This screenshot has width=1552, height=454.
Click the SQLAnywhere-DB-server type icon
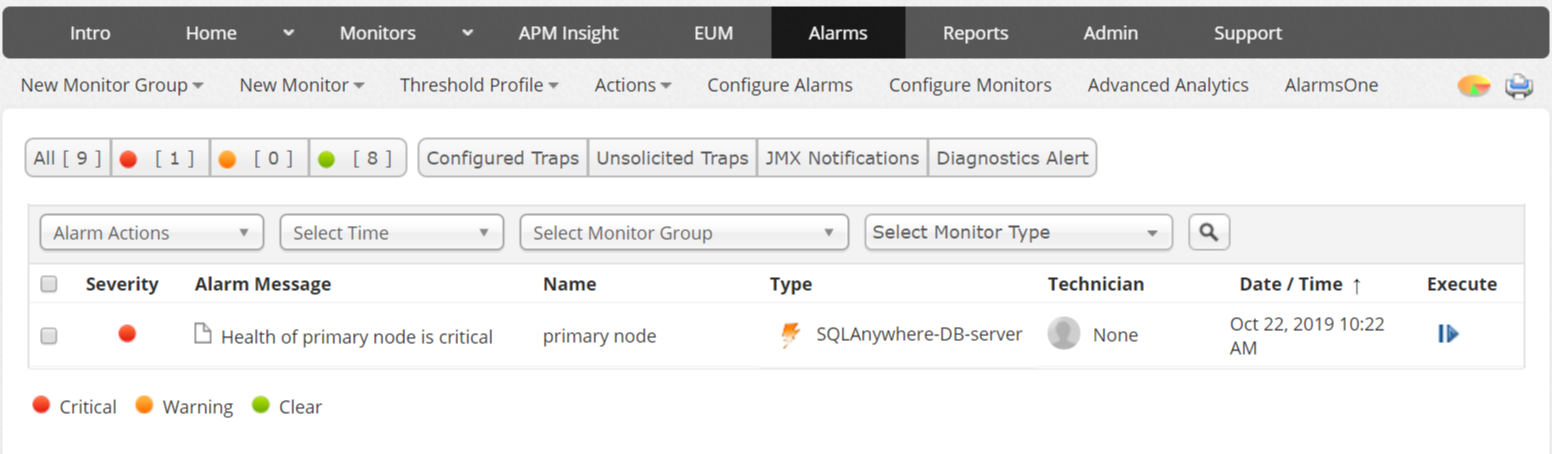click(x=790, y=335)
